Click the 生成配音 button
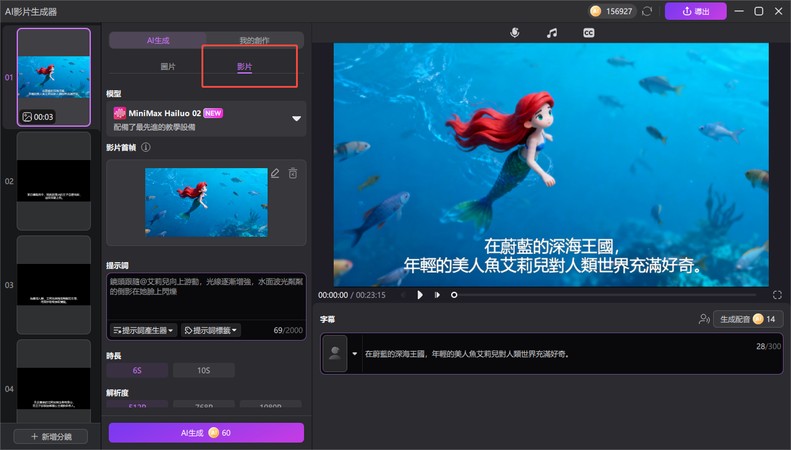791x450 pixels. (x=748, y=319)
